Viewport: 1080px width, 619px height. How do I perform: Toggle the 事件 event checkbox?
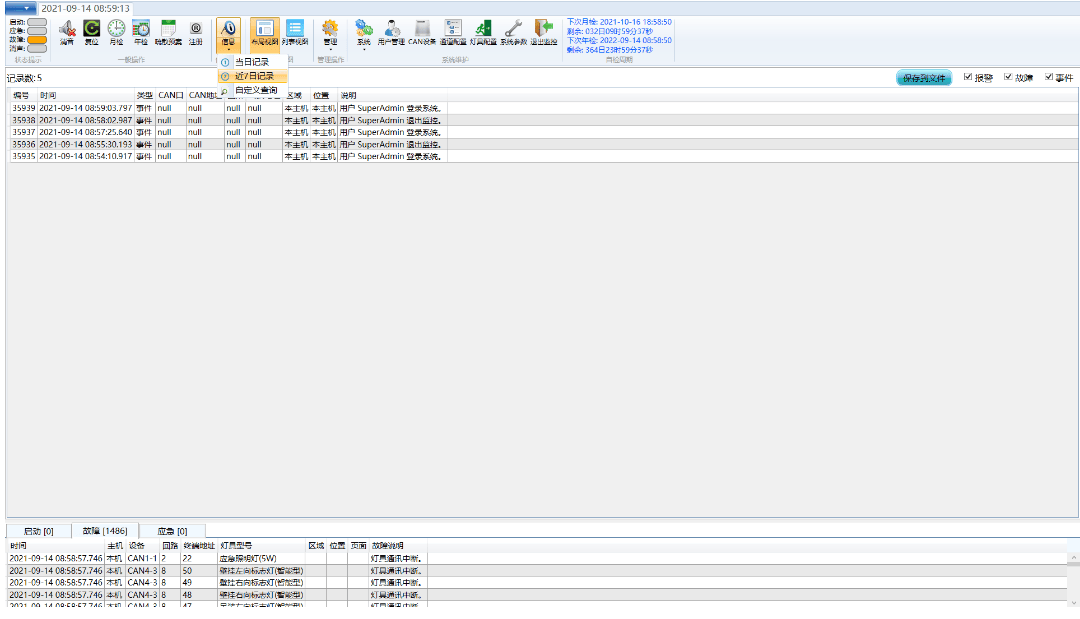(1049, 77)
